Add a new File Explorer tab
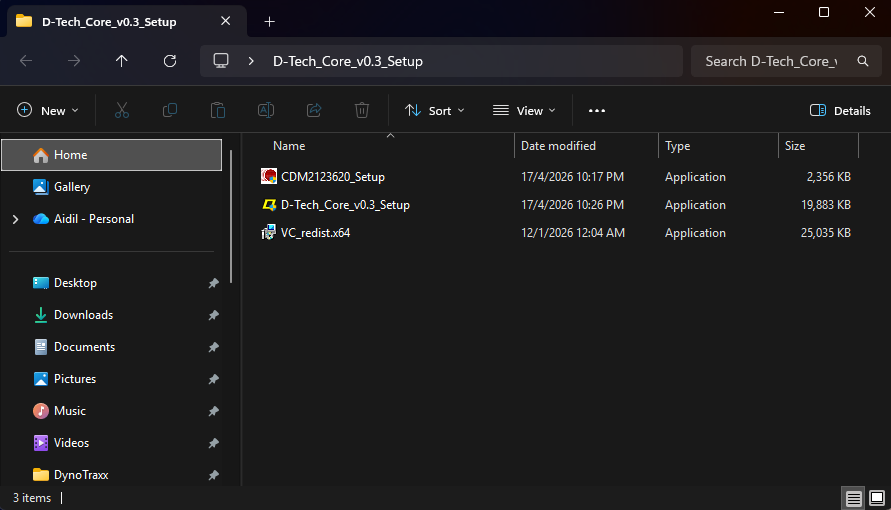The height and width of the screenshot is (510, 891). (269, 22)
